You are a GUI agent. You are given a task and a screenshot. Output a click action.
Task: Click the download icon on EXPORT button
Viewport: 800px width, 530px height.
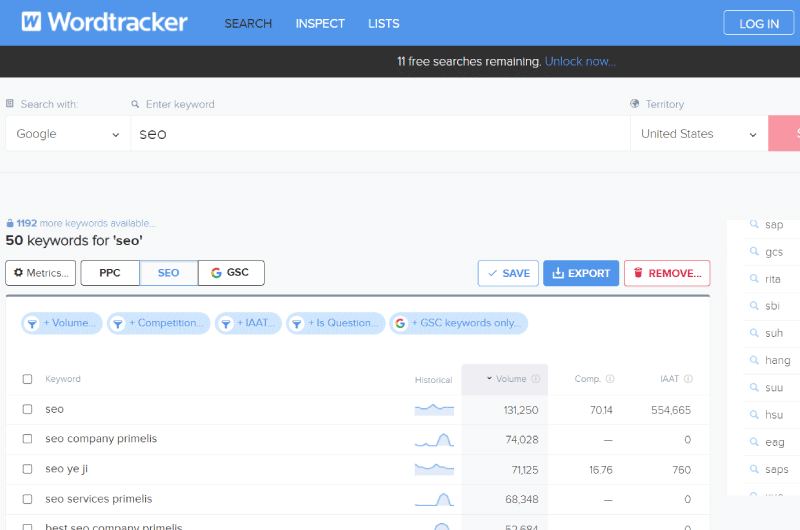click(x=558, y=273)
